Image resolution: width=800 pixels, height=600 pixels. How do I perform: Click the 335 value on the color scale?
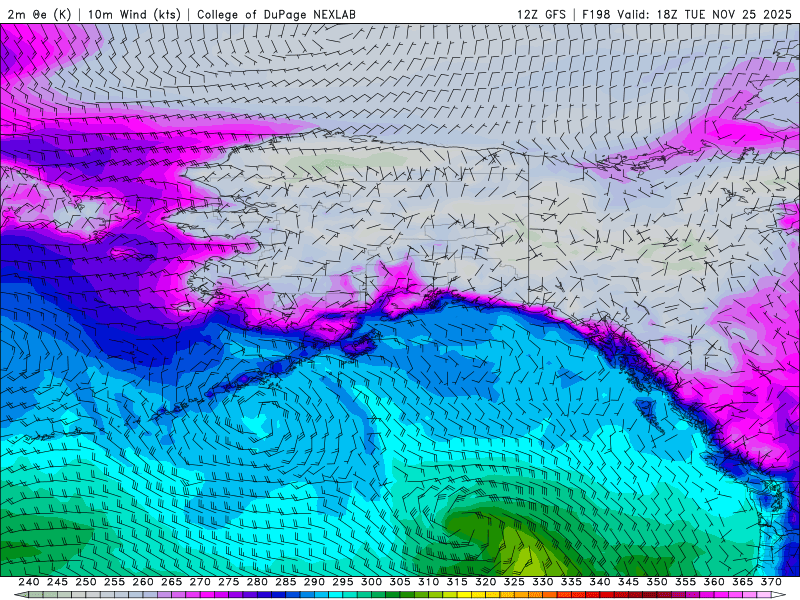tap(571, 582)
